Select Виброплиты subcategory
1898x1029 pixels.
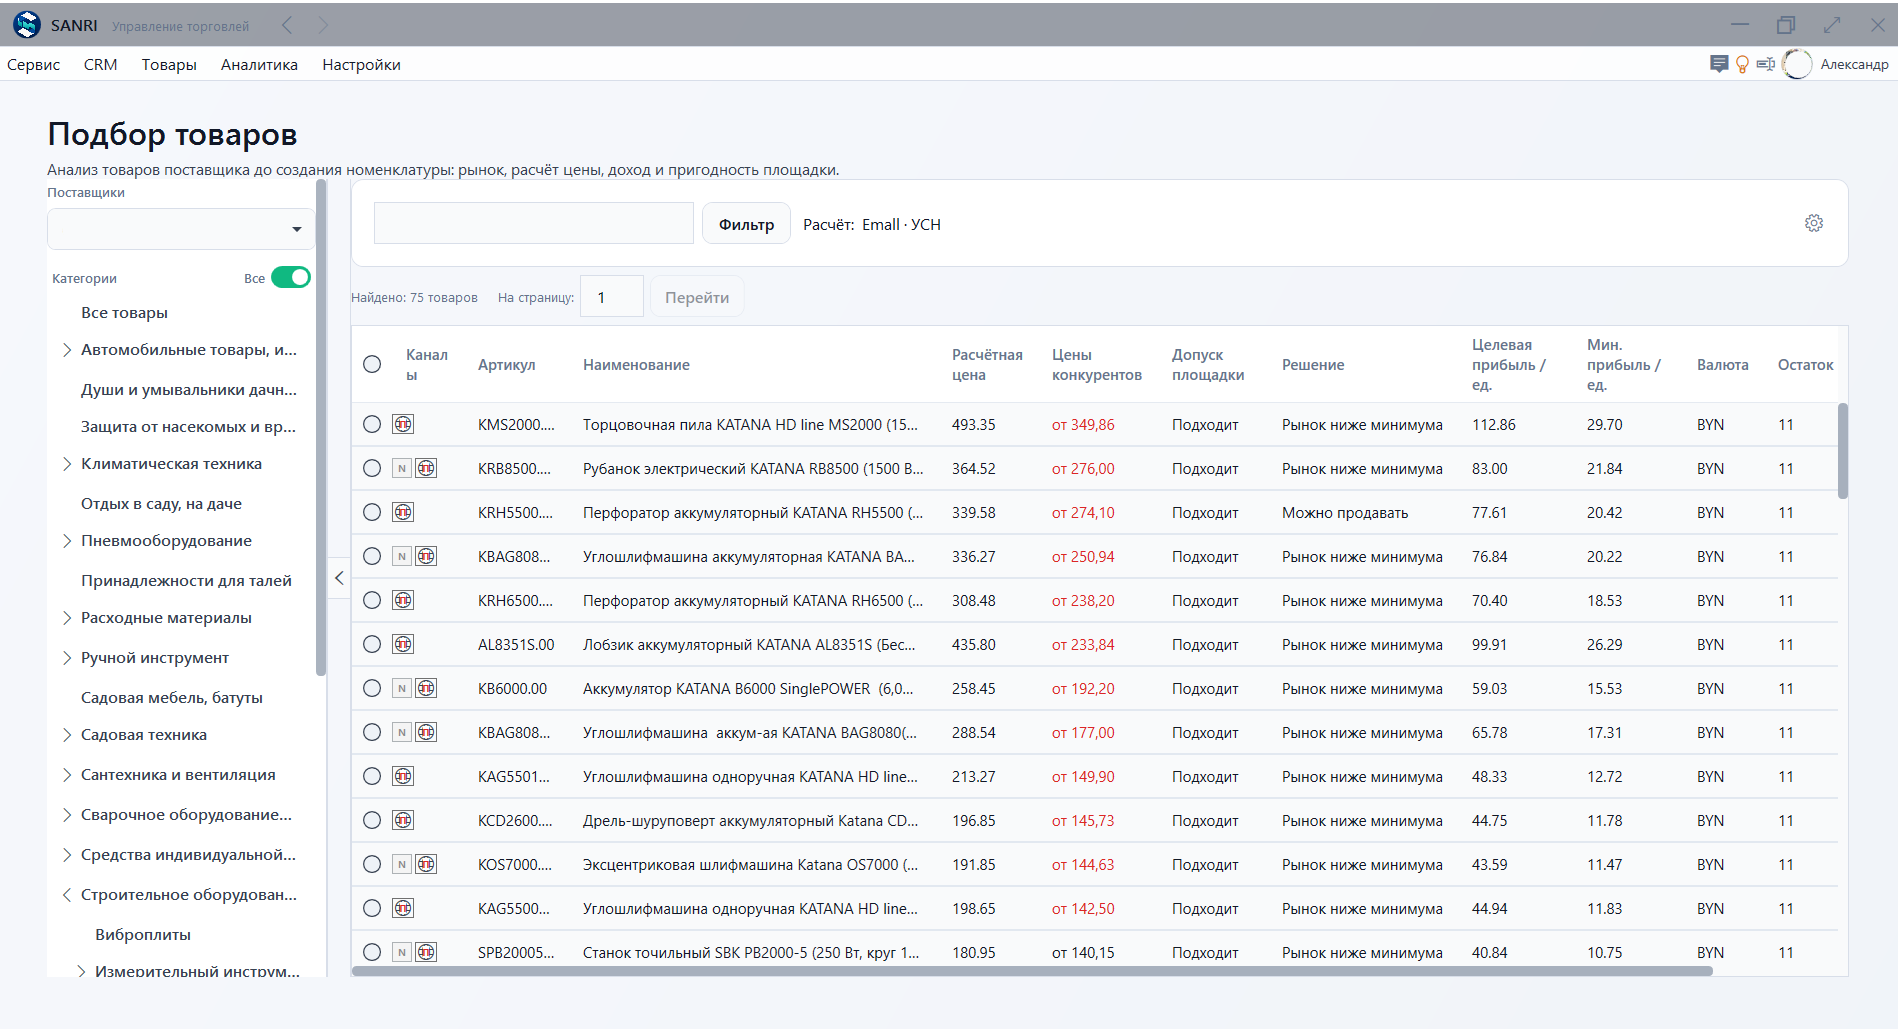pyautogui.click(x=143, y=935)
